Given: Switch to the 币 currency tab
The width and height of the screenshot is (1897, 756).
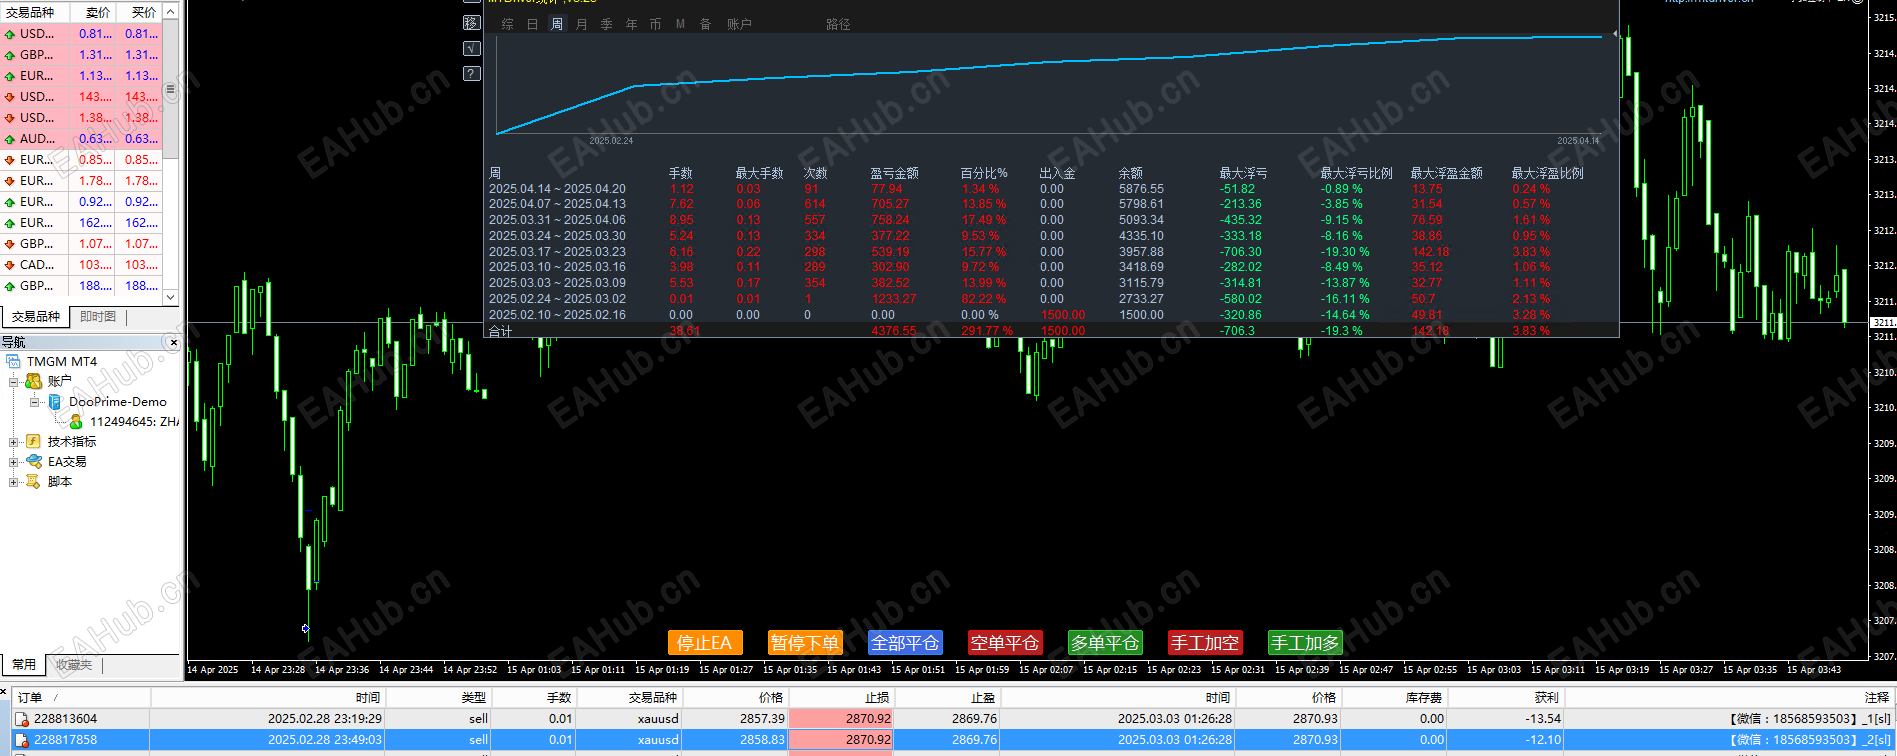Looking at the screenshot, I should 656,24.
